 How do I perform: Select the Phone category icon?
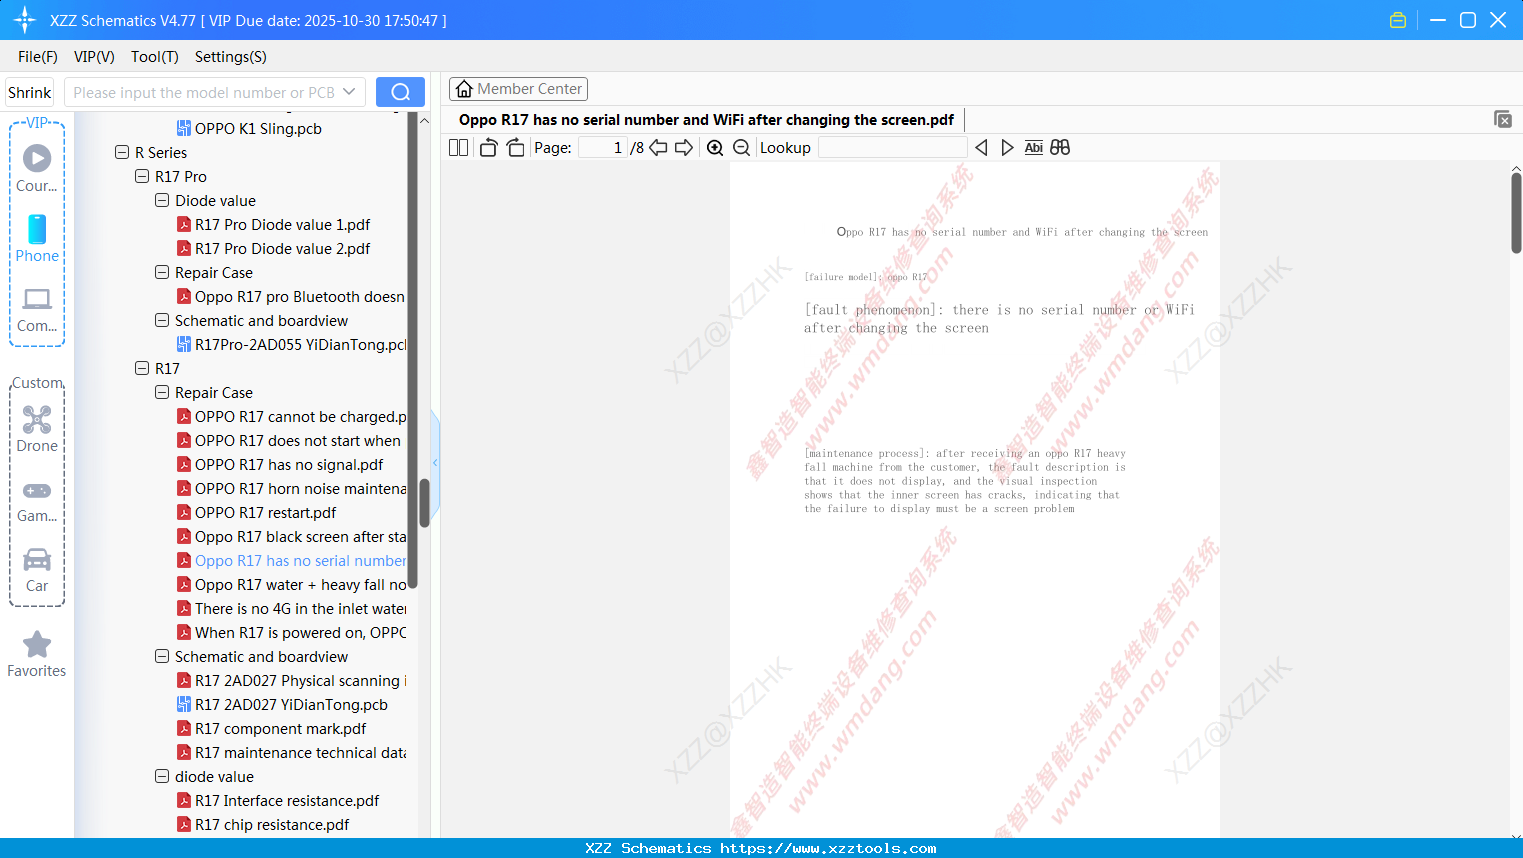tap(37, 238)
